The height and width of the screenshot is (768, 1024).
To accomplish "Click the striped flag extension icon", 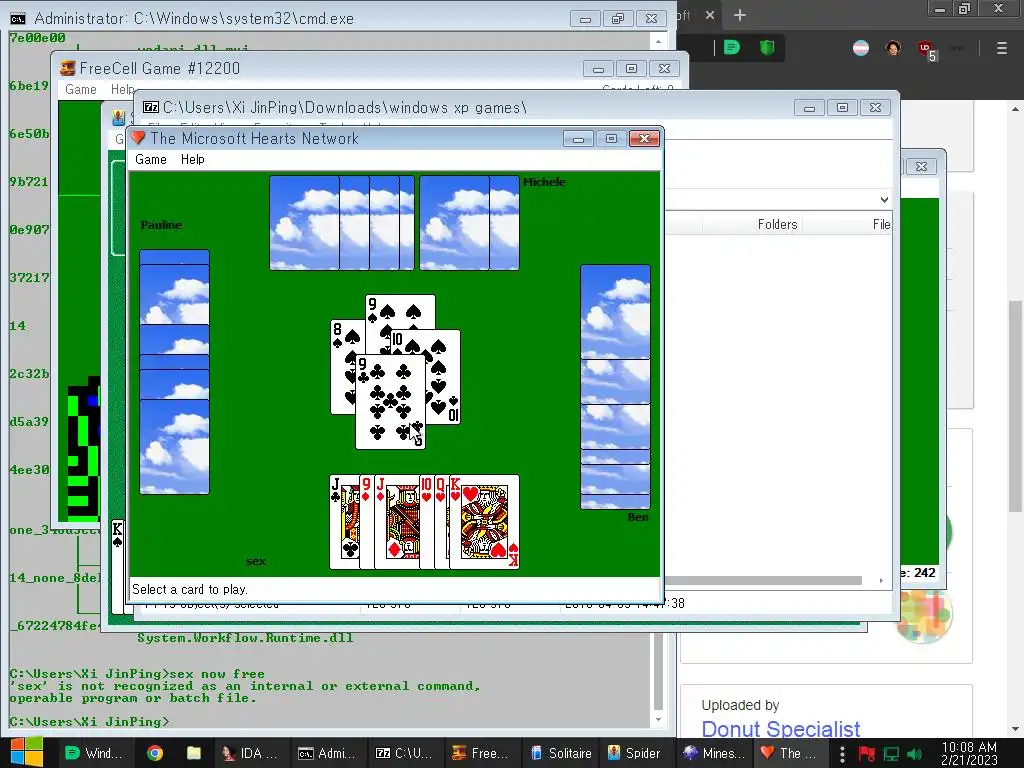I will [x=861, y=48].
